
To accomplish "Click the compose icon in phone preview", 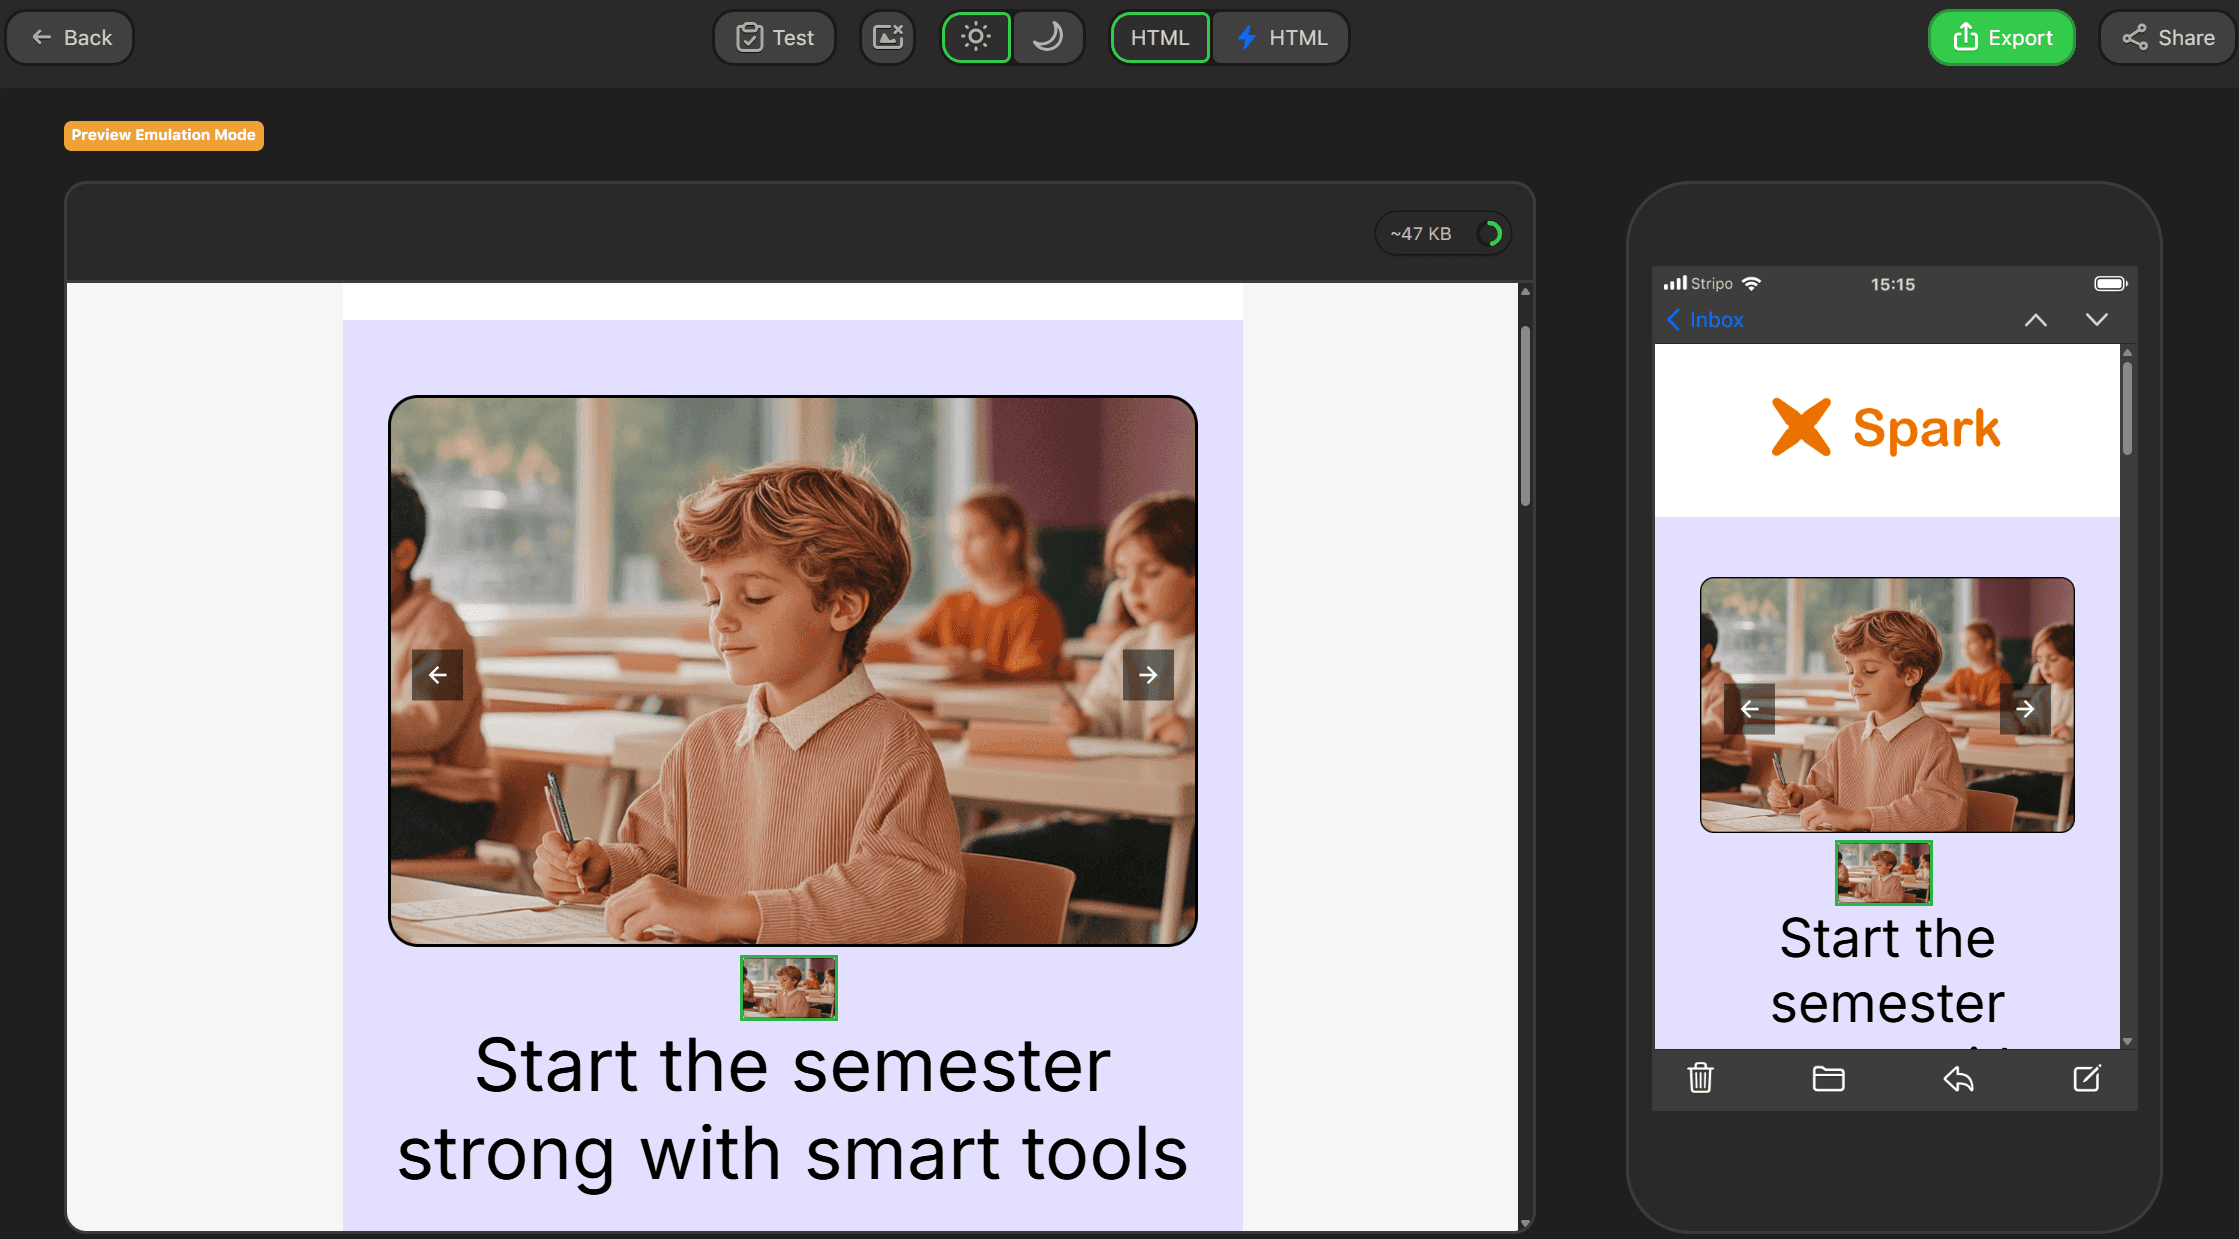I will tap(2088, 1078).
